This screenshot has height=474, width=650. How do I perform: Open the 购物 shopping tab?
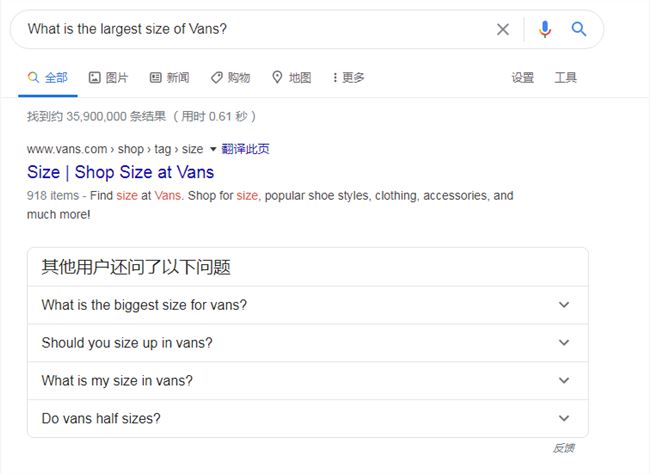point(230,78)
